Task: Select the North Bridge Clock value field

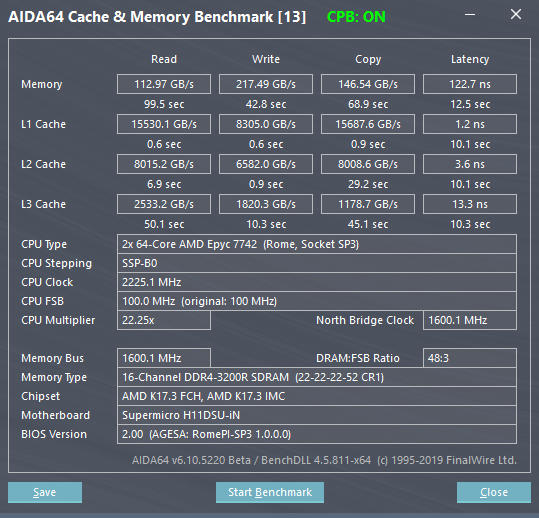Action: click(470, 320)
